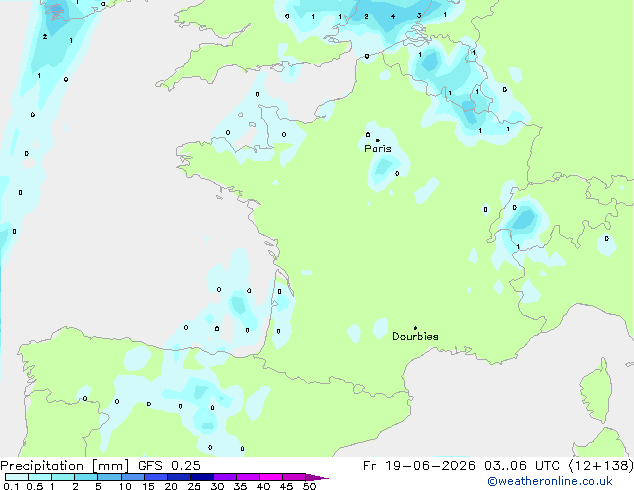Select the 0.1 to 0.5 mm legend swatch
This screenshot has height=490, width=634.
[17, 477]
